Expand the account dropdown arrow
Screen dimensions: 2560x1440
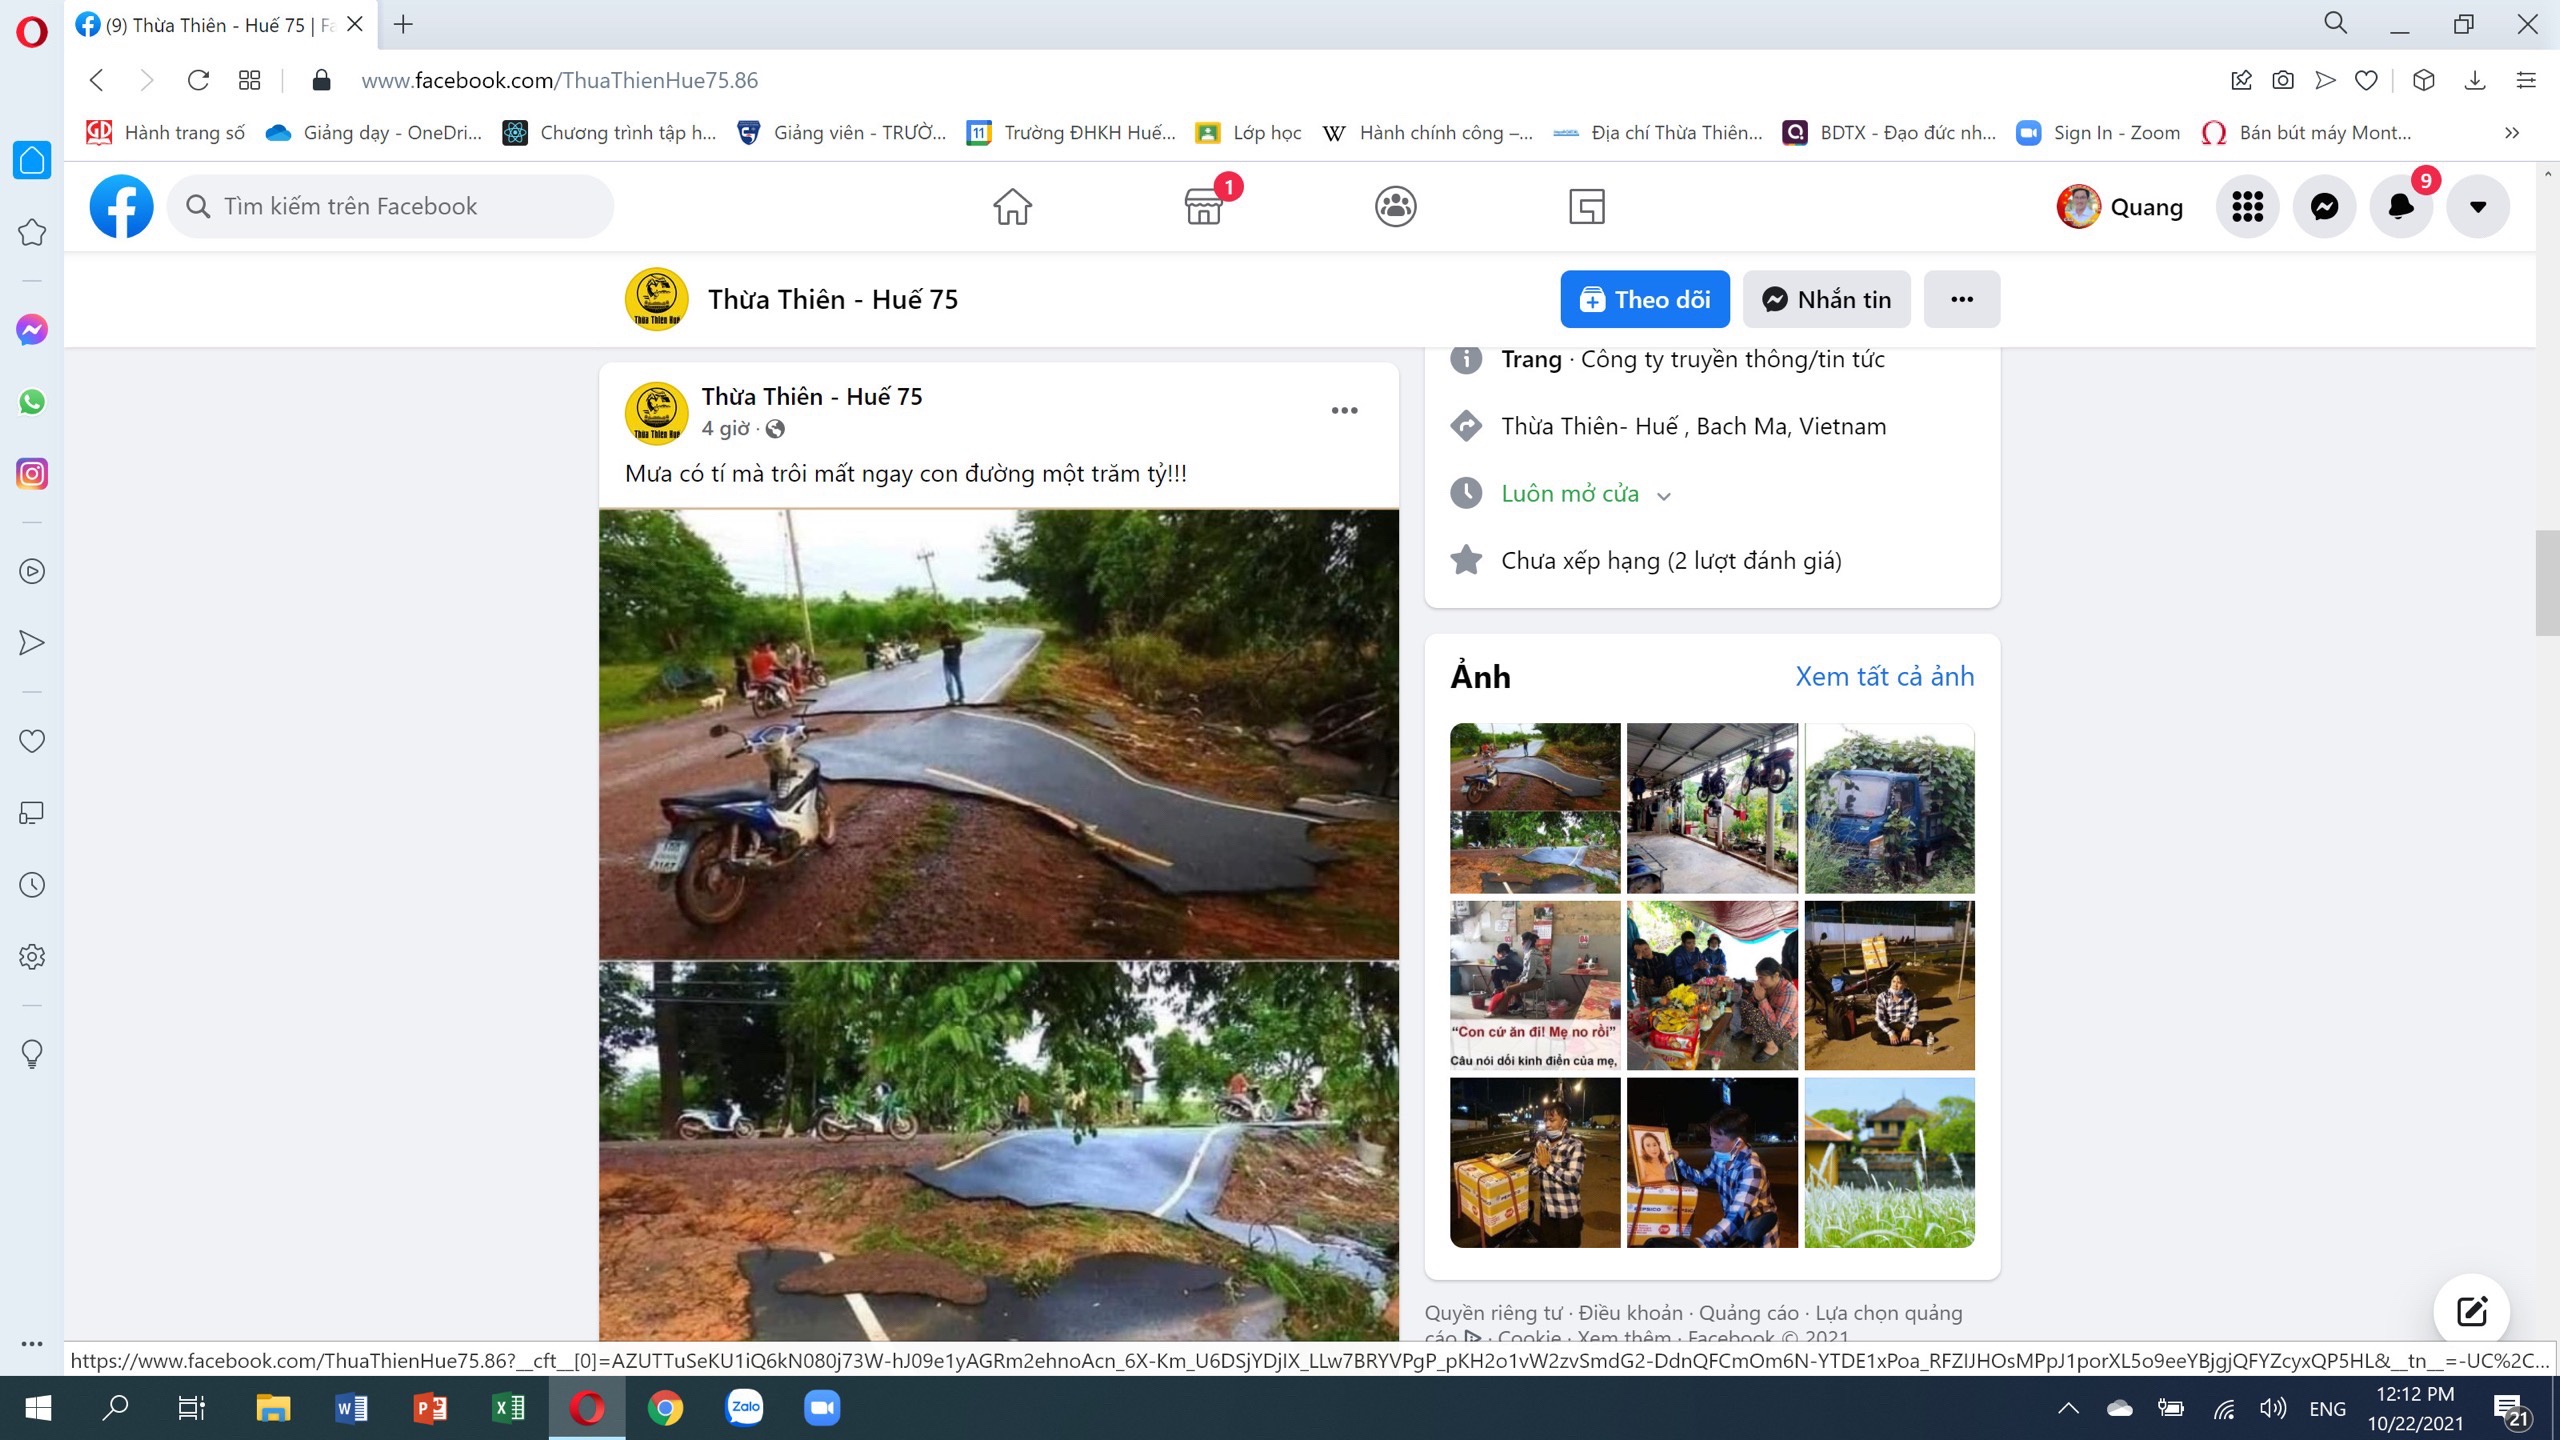pos(2478,207)
